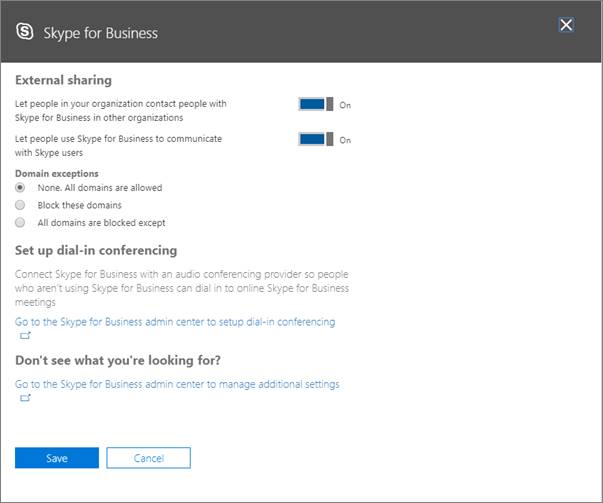Click the 'External sharing' heading

[63, 80]
